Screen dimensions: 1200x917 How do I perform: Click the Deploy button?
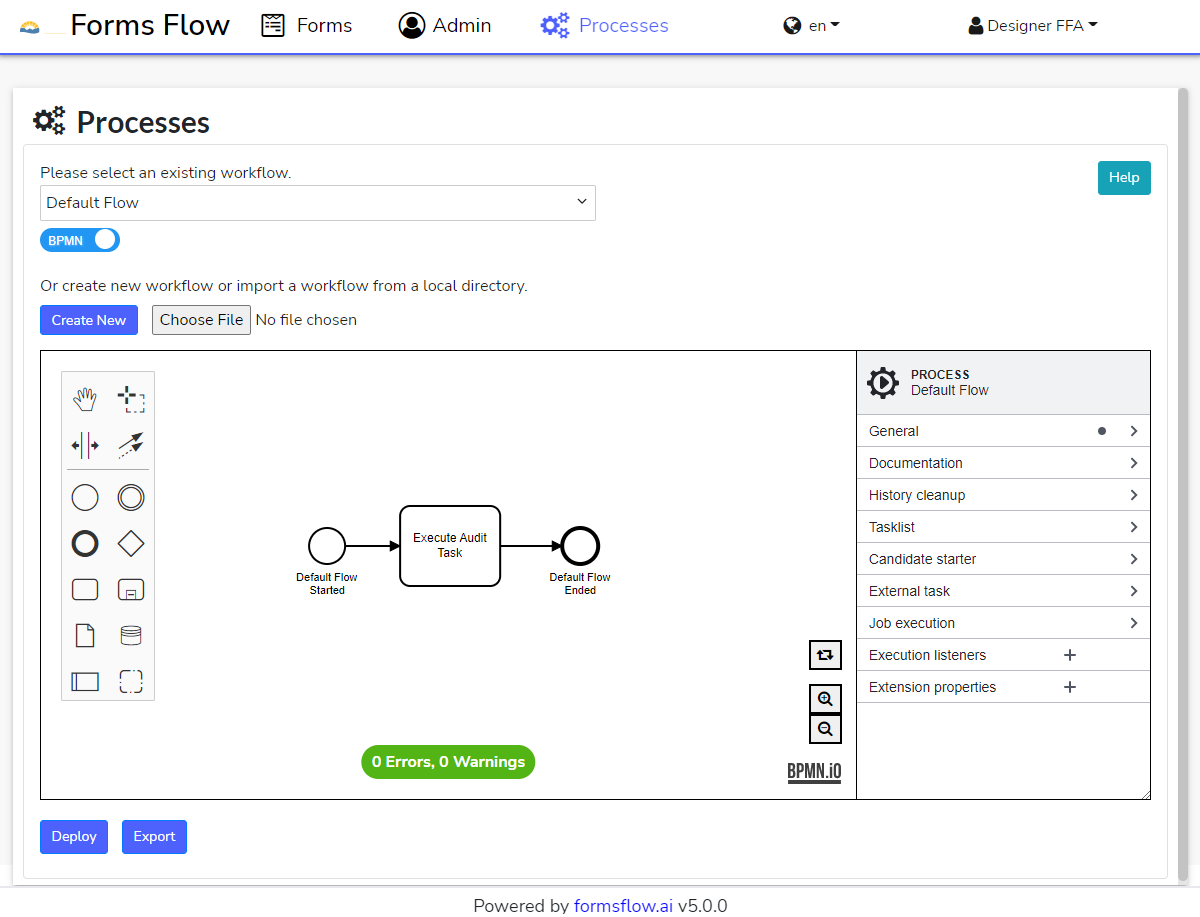(x=74, y=837)
